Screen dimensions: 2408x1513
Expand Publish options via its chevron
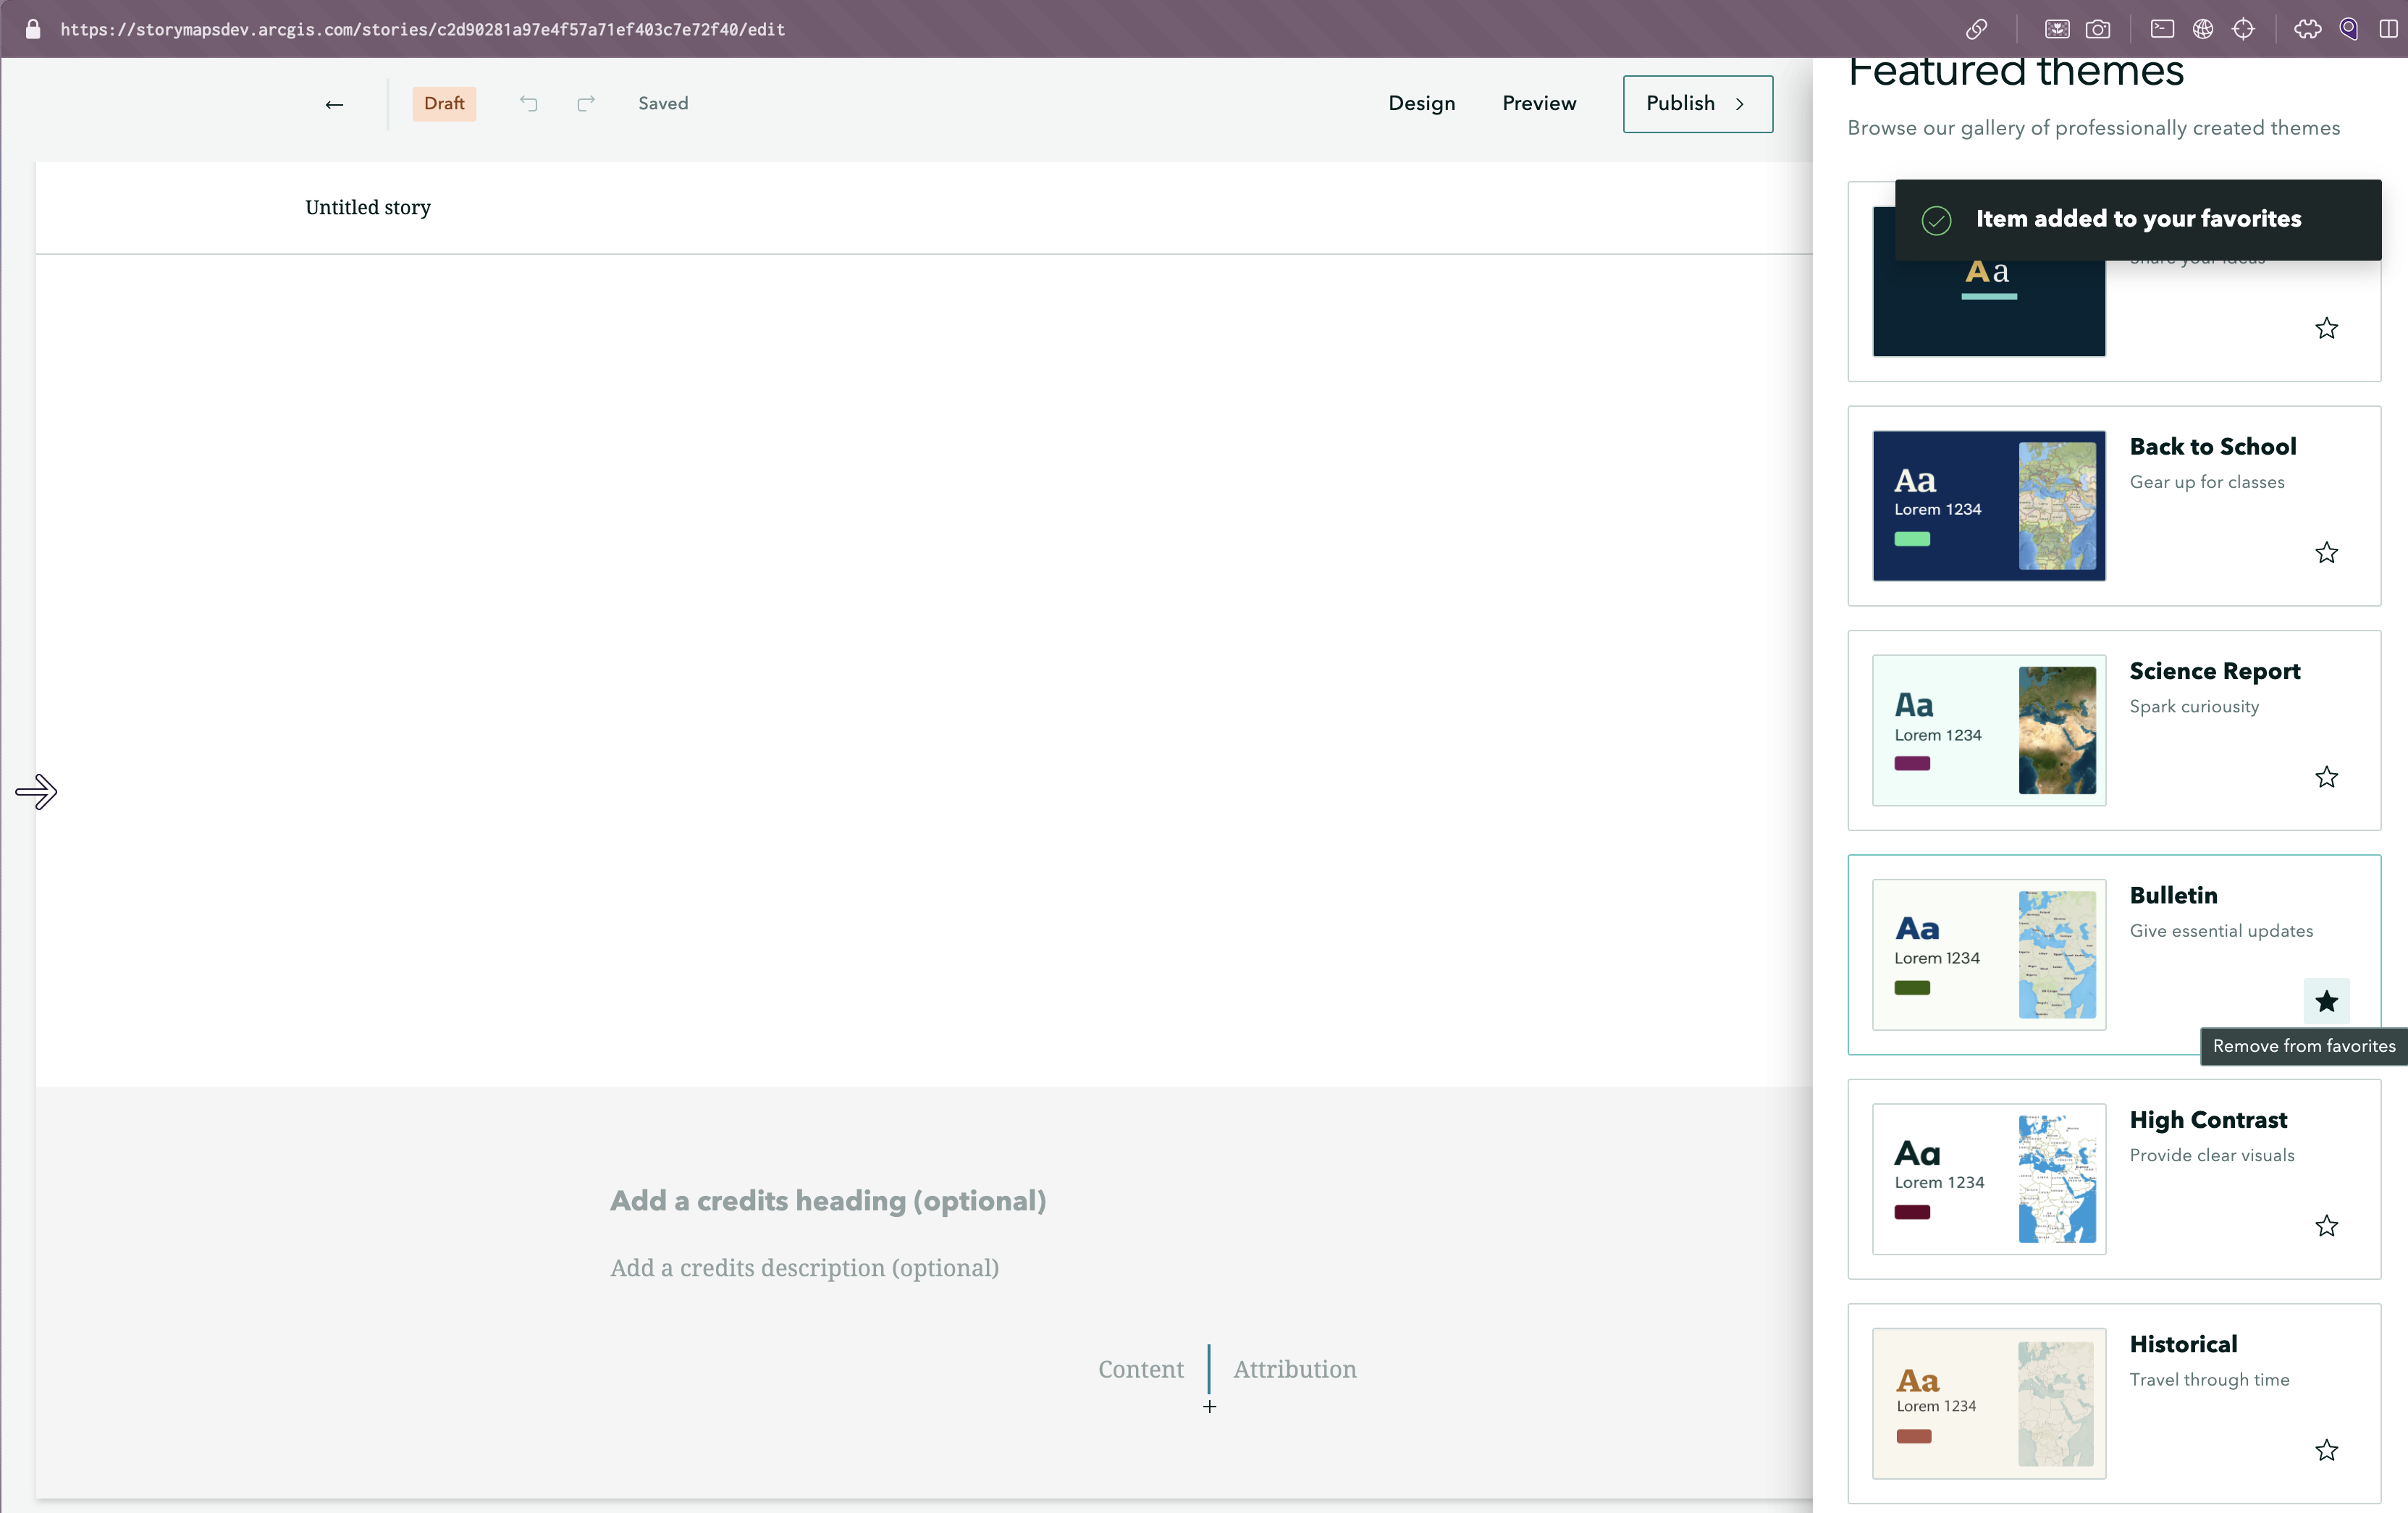1740,104
